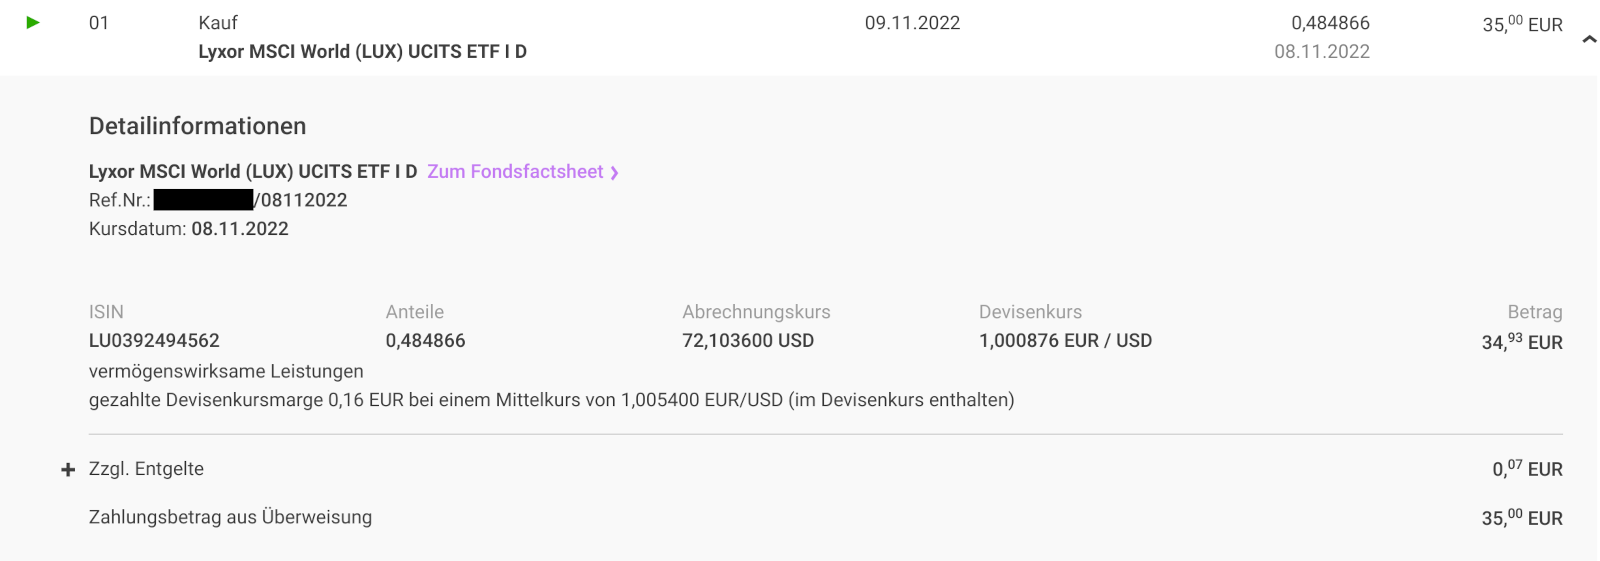Click the gezahlte Devisenkursmarge note

(x=551, y=400)
